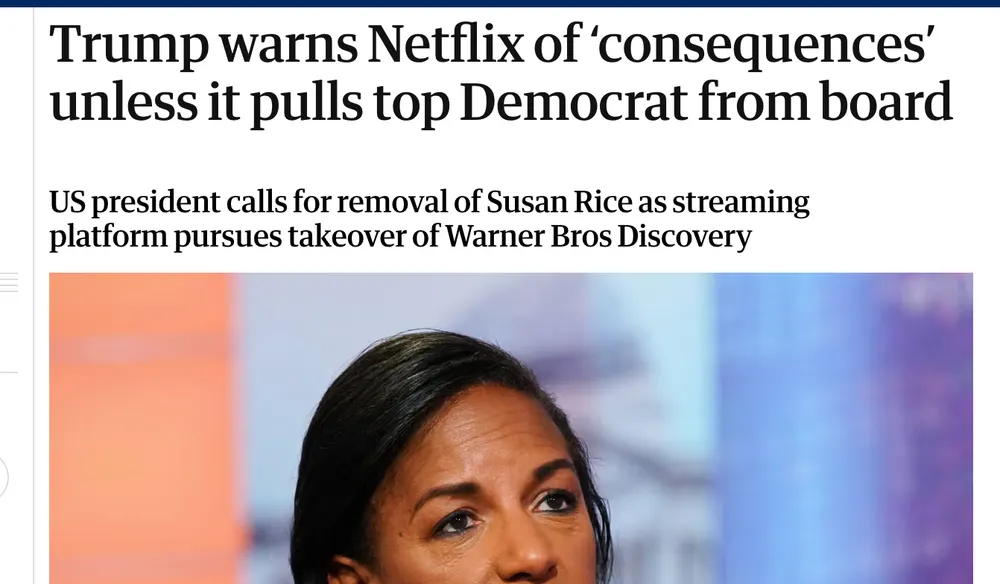Click the partially visible circular share button

3,477
